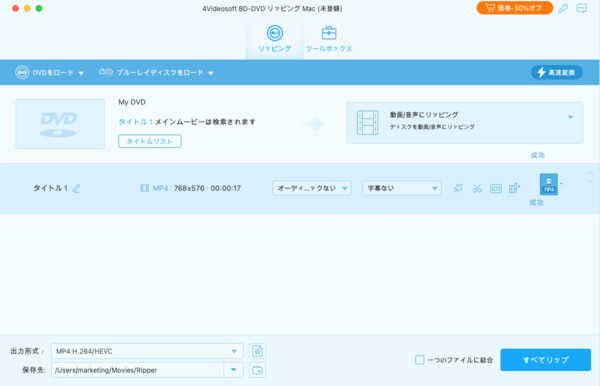Open the 字幕ない subtitle dropdown
This screenshot has height=386, width=600.
coord(402,188)
